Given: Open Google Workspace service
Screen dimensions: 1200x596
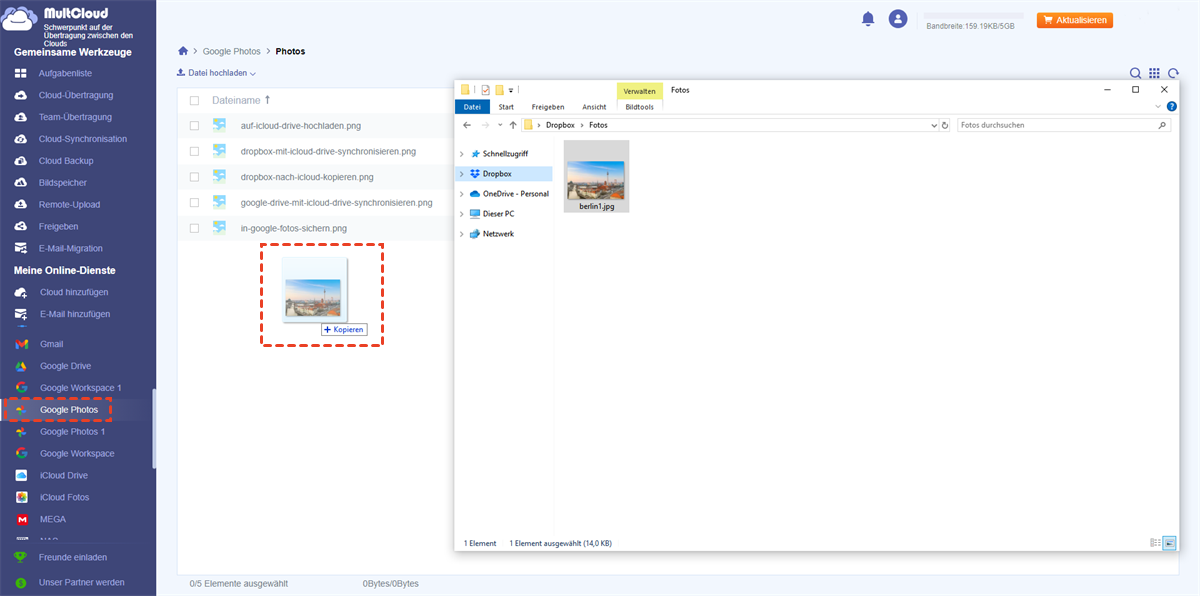Looking at the screenshot, I should [x=77, y=453].
